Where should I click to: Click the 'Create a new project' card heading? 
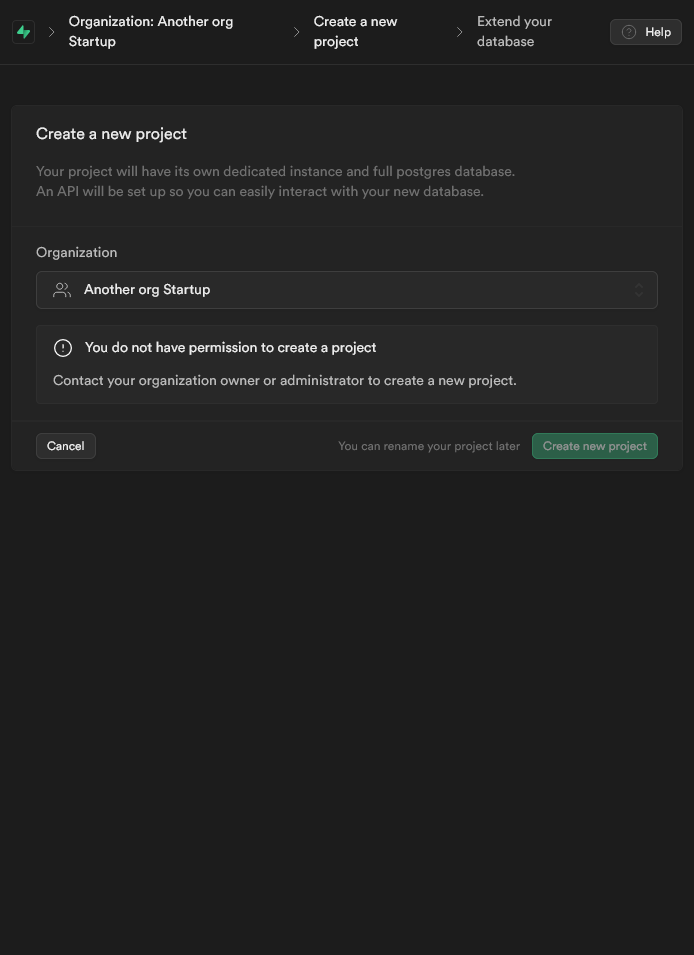tap(111, 134)
